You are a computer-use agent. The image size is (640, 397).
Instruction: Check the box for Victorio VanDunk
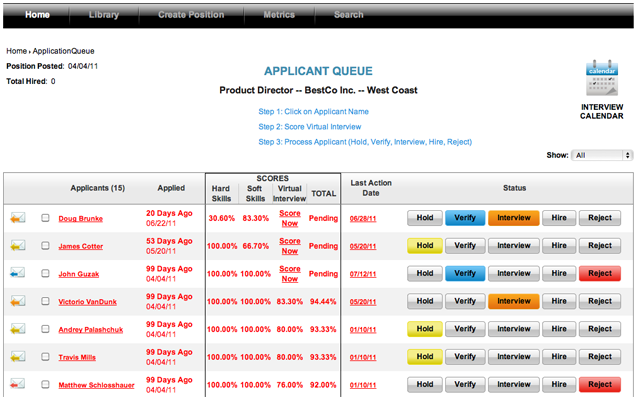(45, 301)
